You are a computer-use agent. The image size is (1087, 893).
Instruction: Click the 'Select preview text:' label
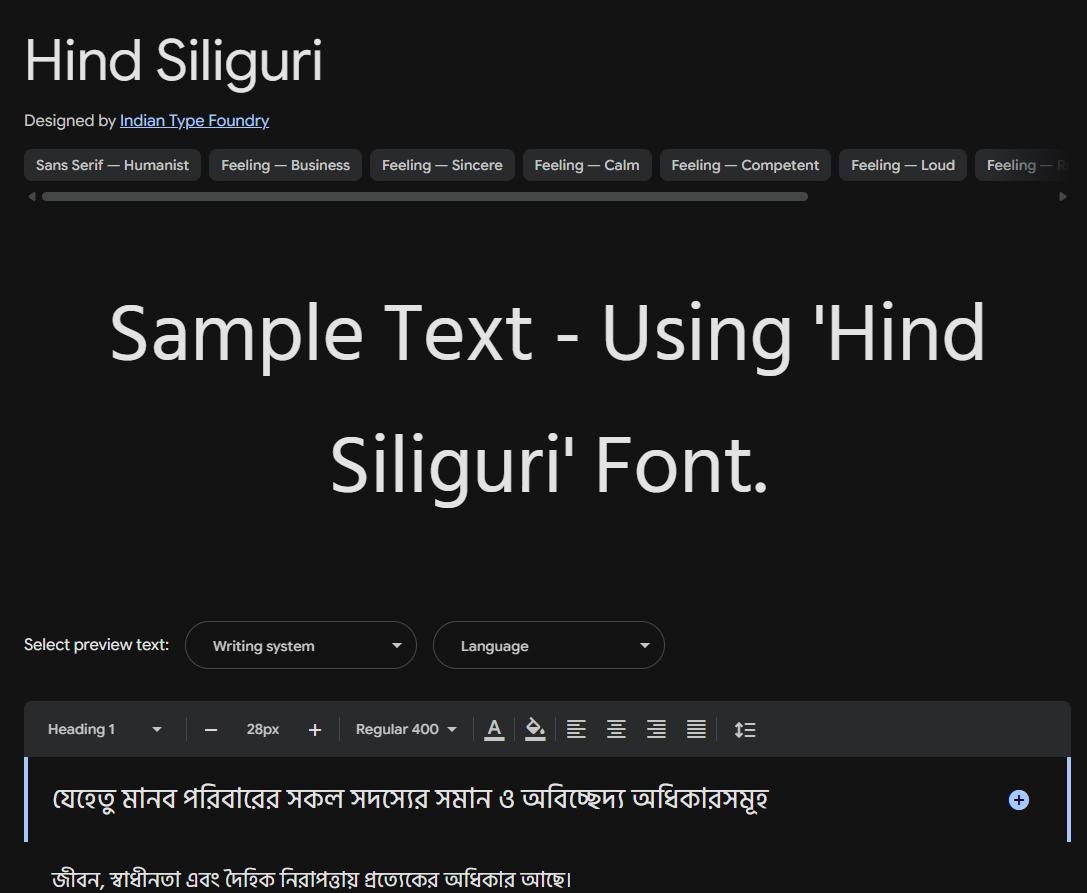tap(96, 645)
